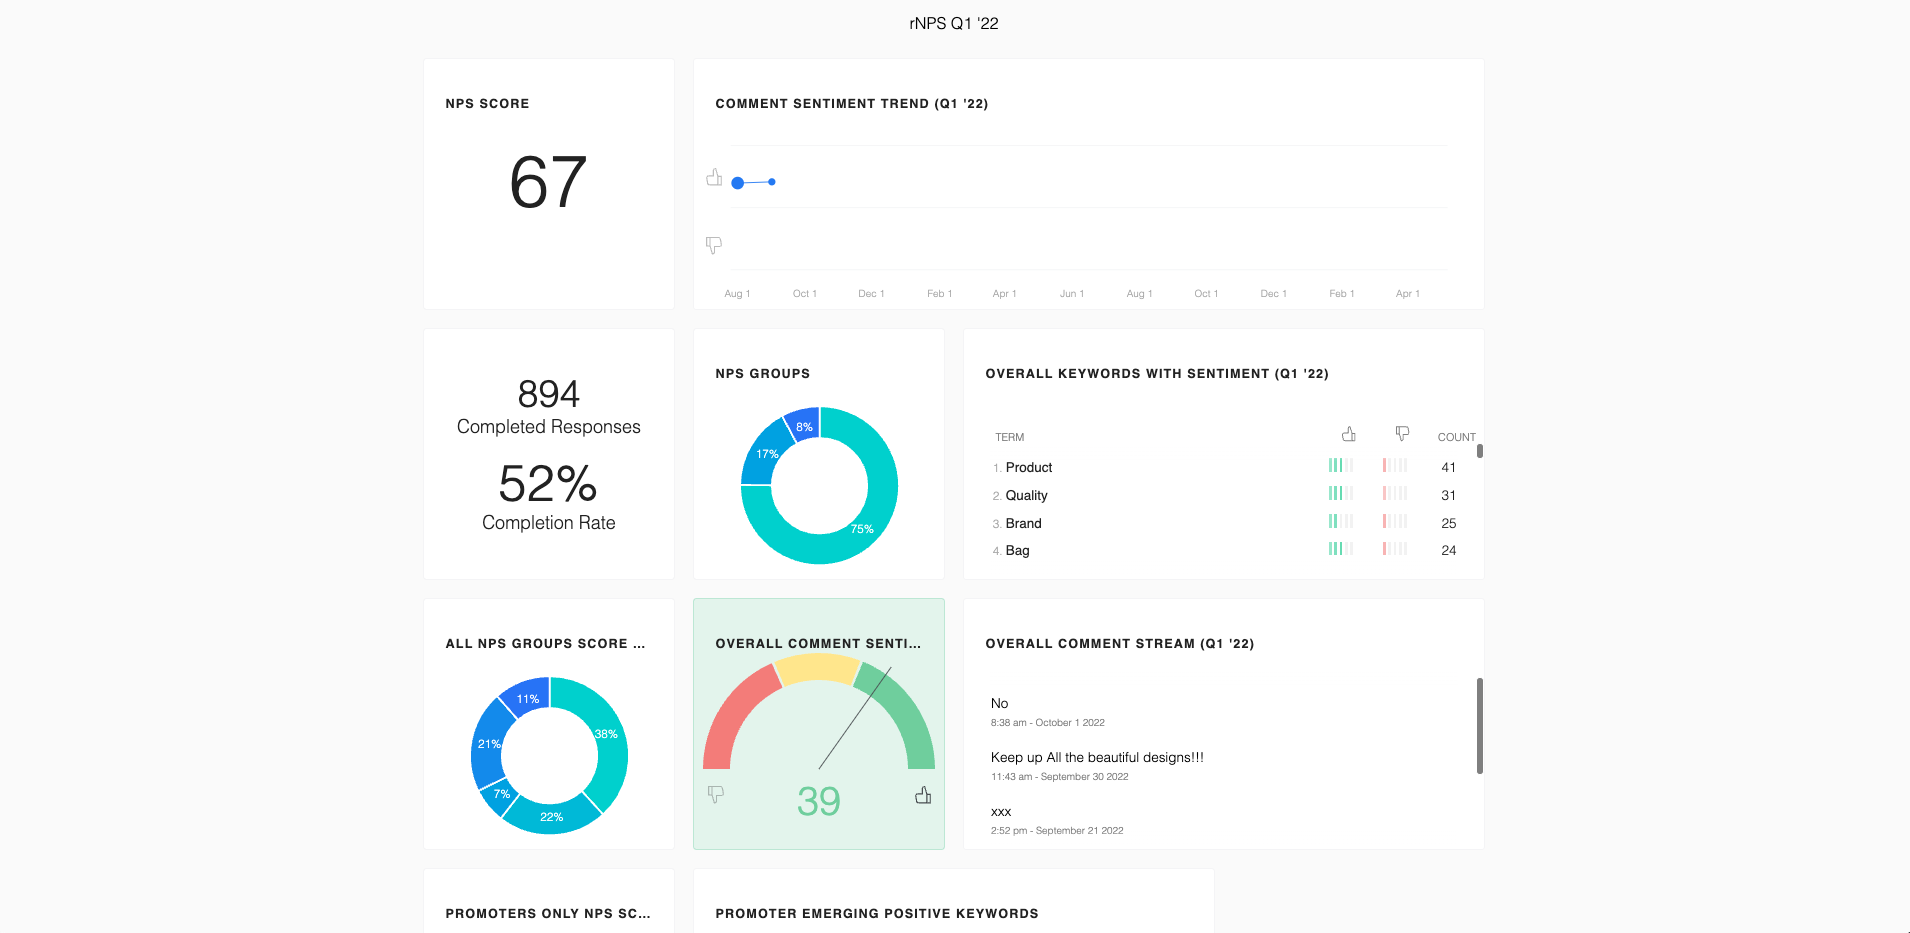Click the keywords table scrollbar thumb
Image resolution: width=1910 pixels, height=933 pixels.
[x=1480, y=451]
